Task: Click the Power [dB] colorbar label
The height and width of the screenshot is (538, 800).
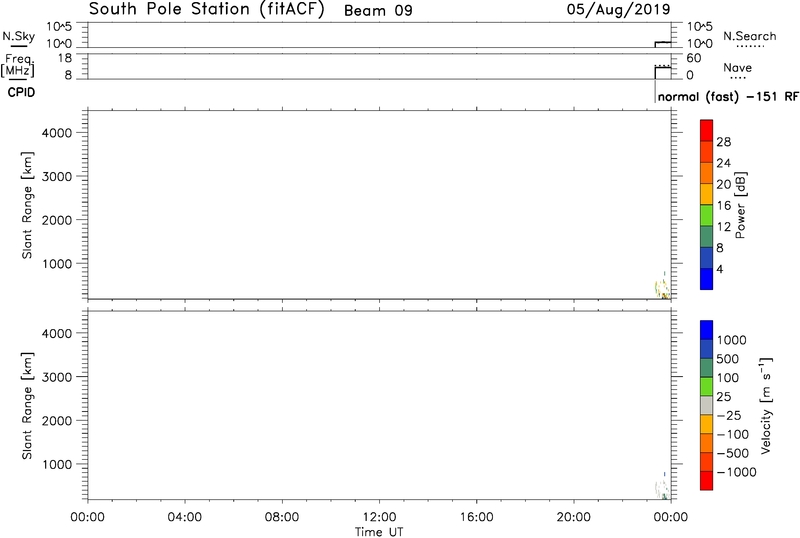Action: coord(740,205)
